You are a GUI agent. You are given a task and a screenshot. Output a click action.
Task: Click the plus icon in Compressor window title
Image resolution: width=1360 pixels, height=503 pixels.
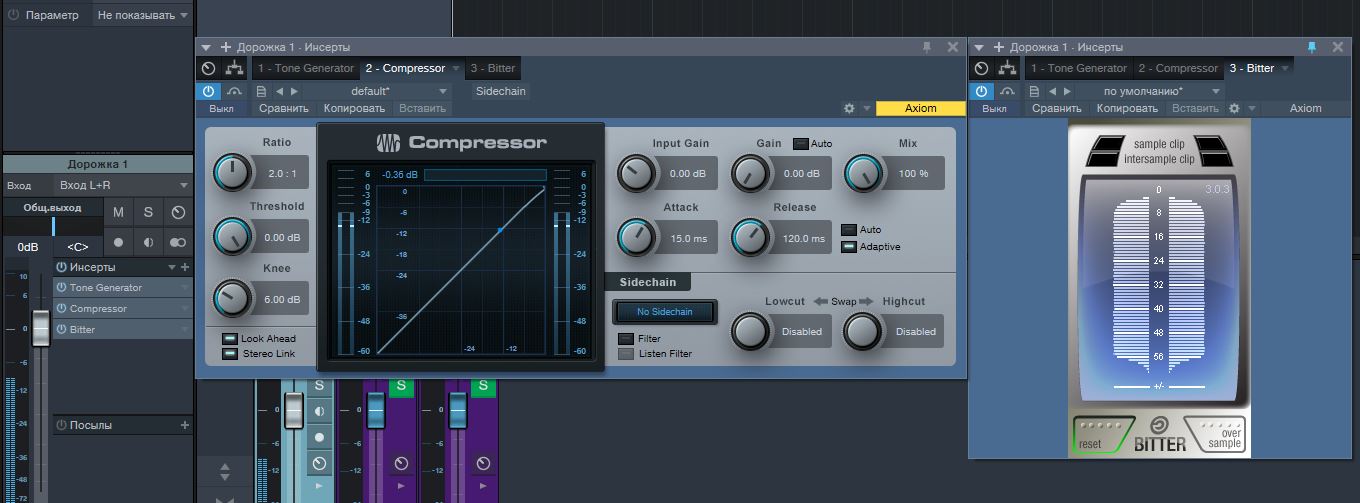pos(226,47)
